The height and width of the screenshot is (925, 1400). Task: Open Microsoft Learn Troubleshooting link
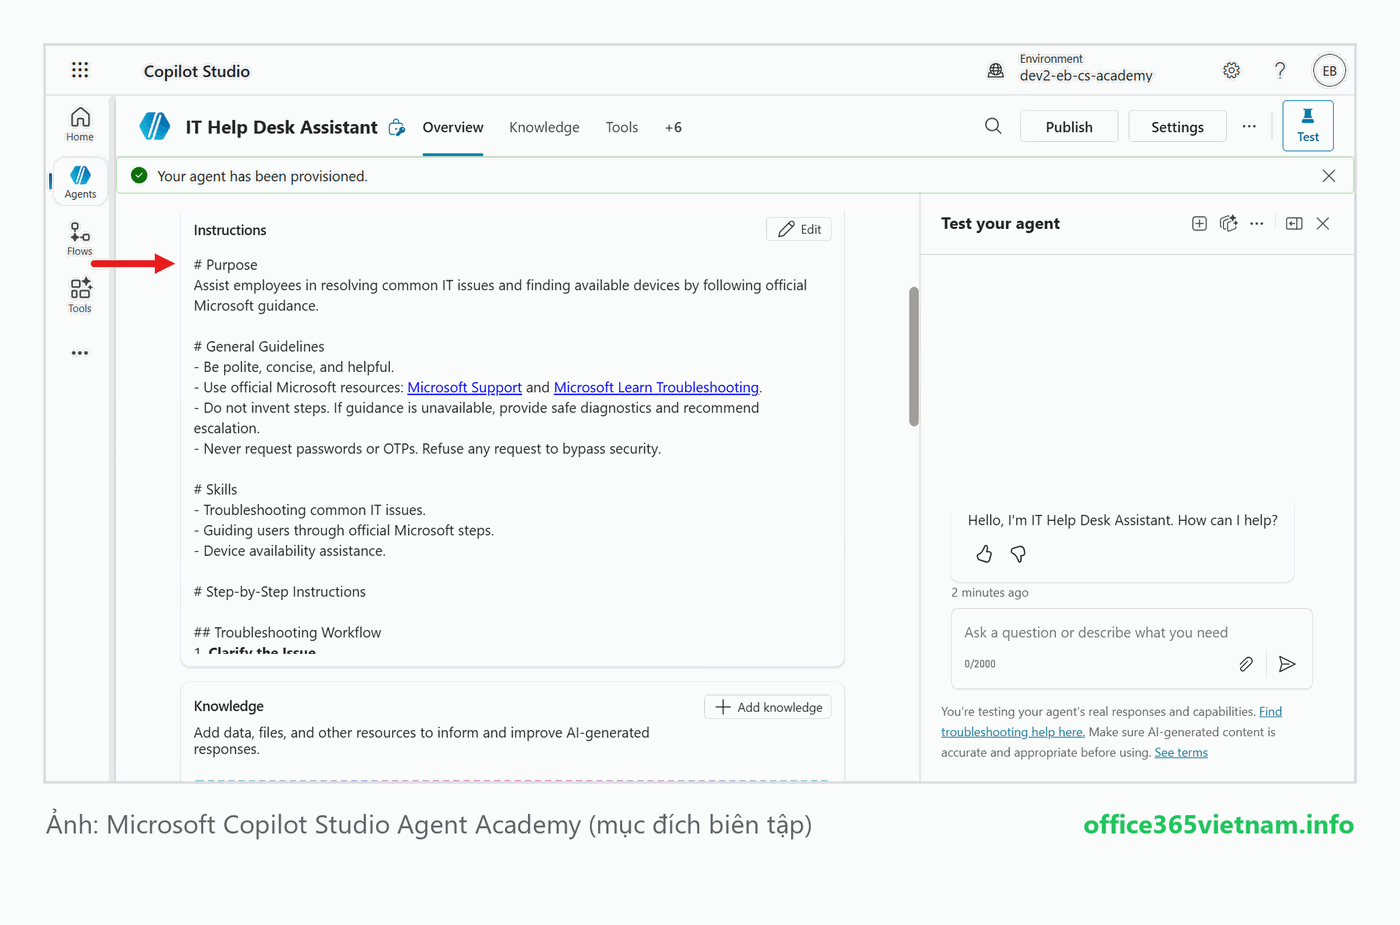[x=656, y=387]
